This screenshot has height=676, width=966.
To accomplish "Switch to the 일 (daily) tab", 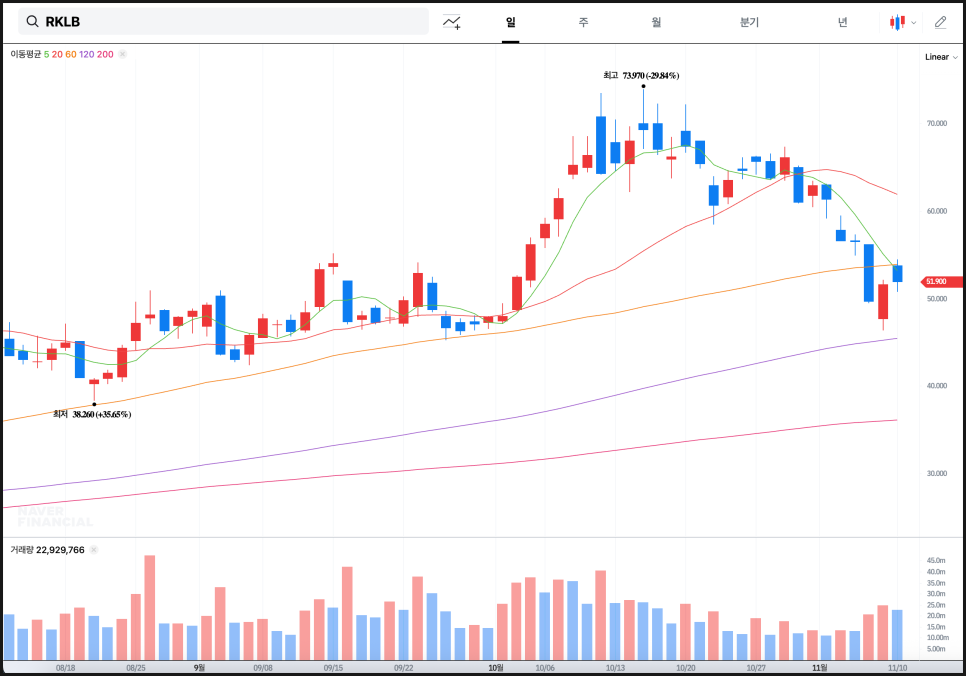I will pos(510,22).
